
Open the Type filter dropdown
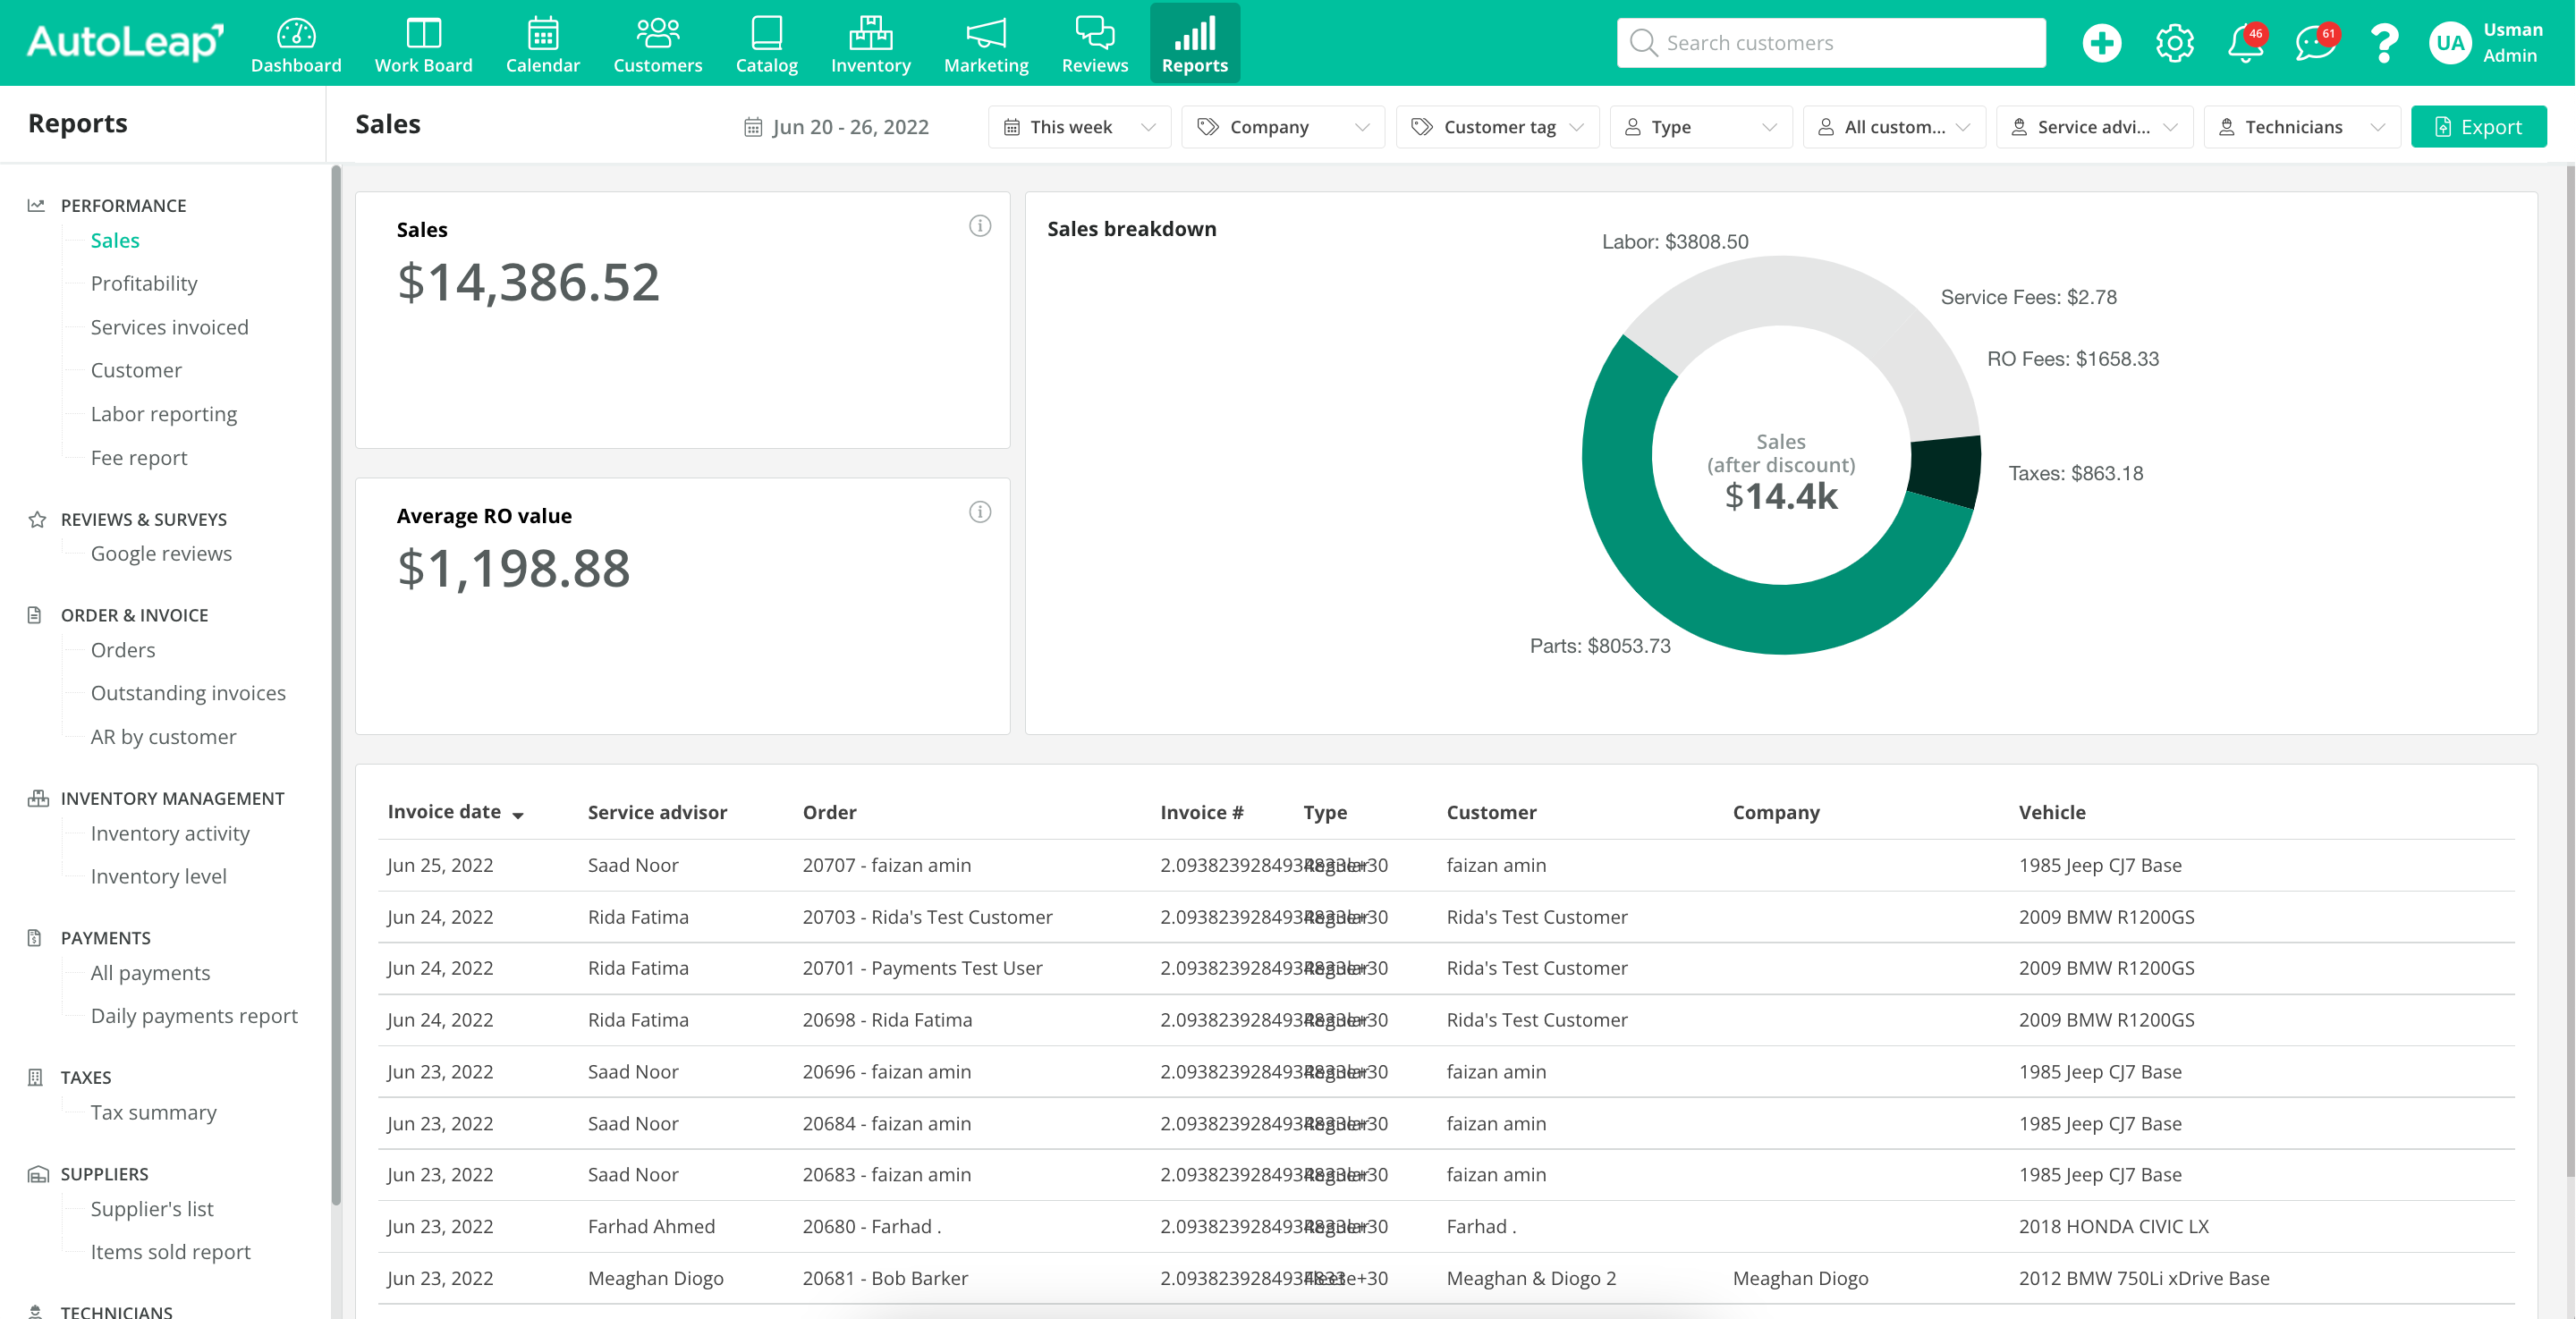coord(1700,127)
